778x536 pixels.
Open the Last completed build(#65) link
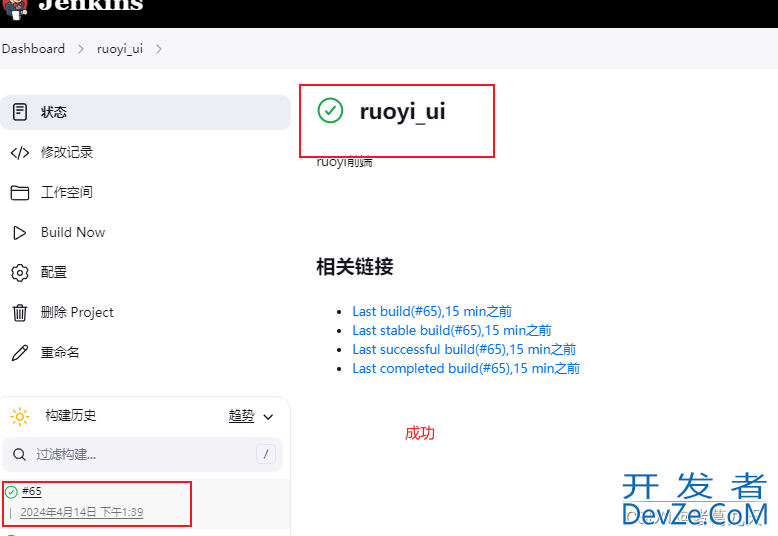pos(466,369)
